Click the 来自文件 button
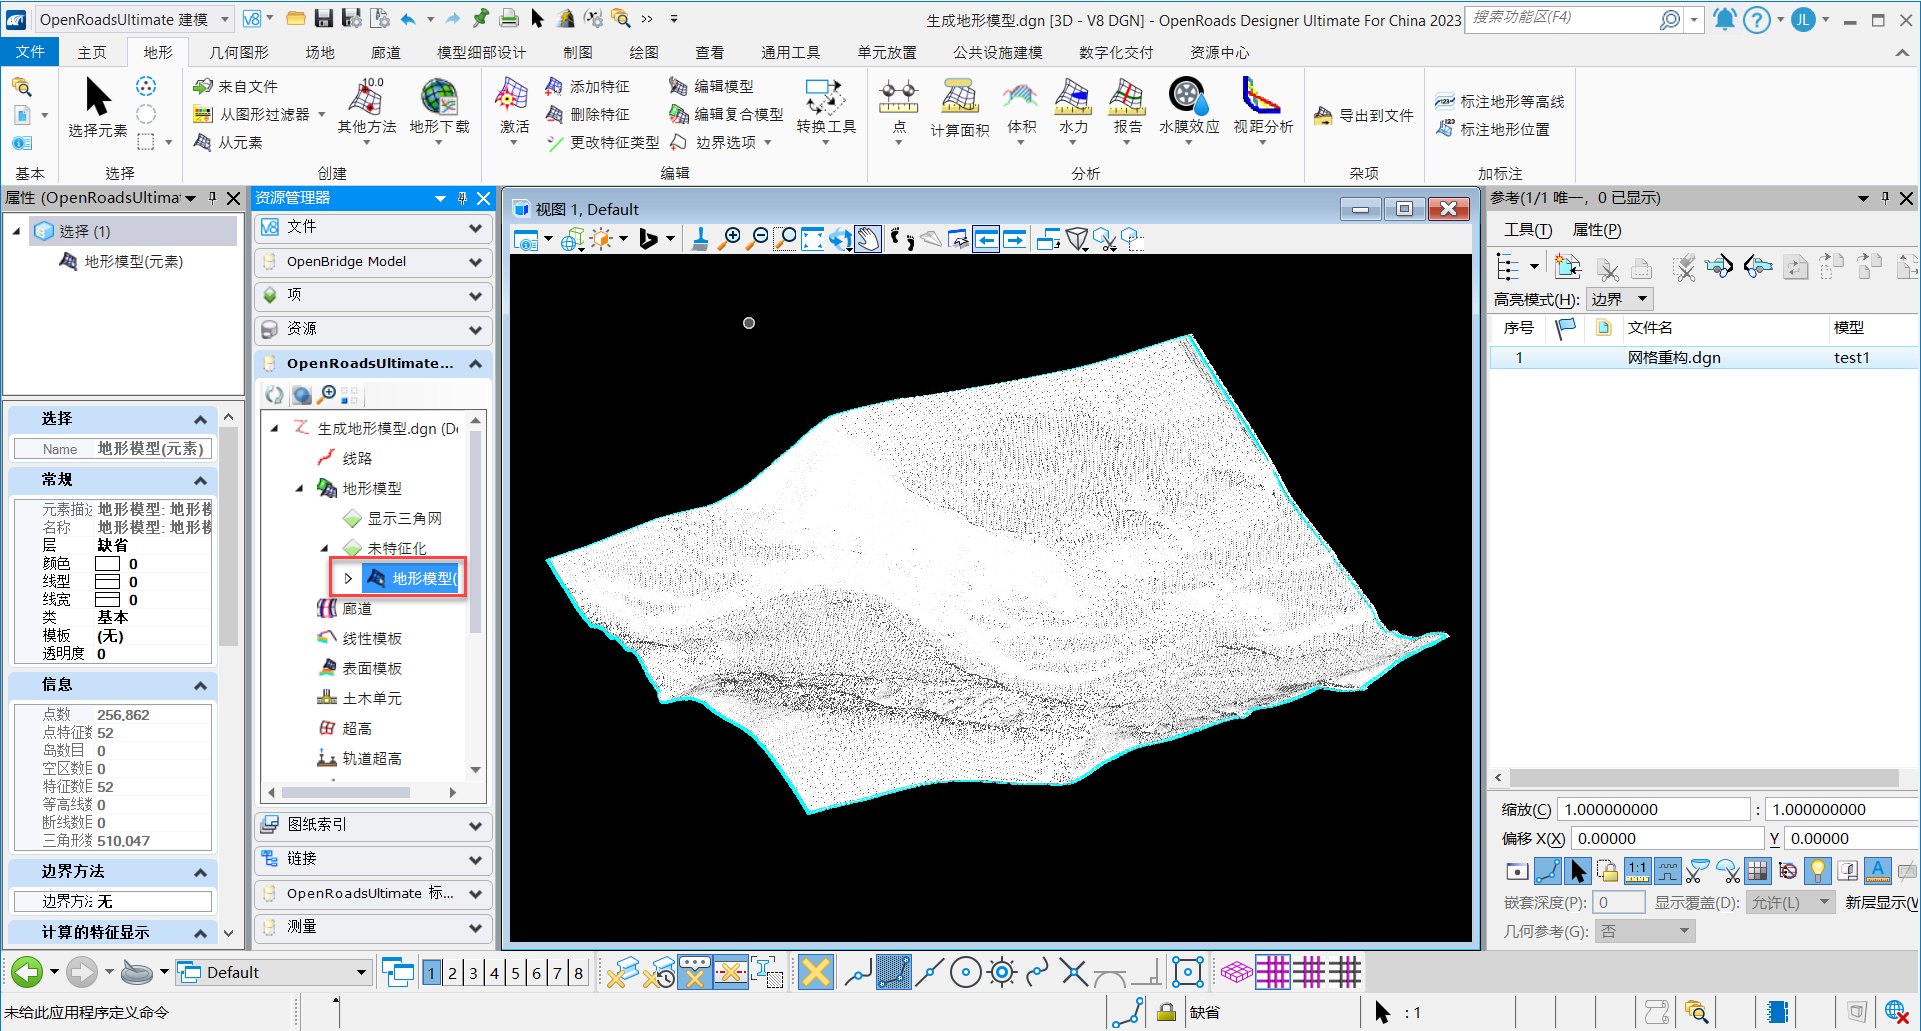 tap(236, 87)
